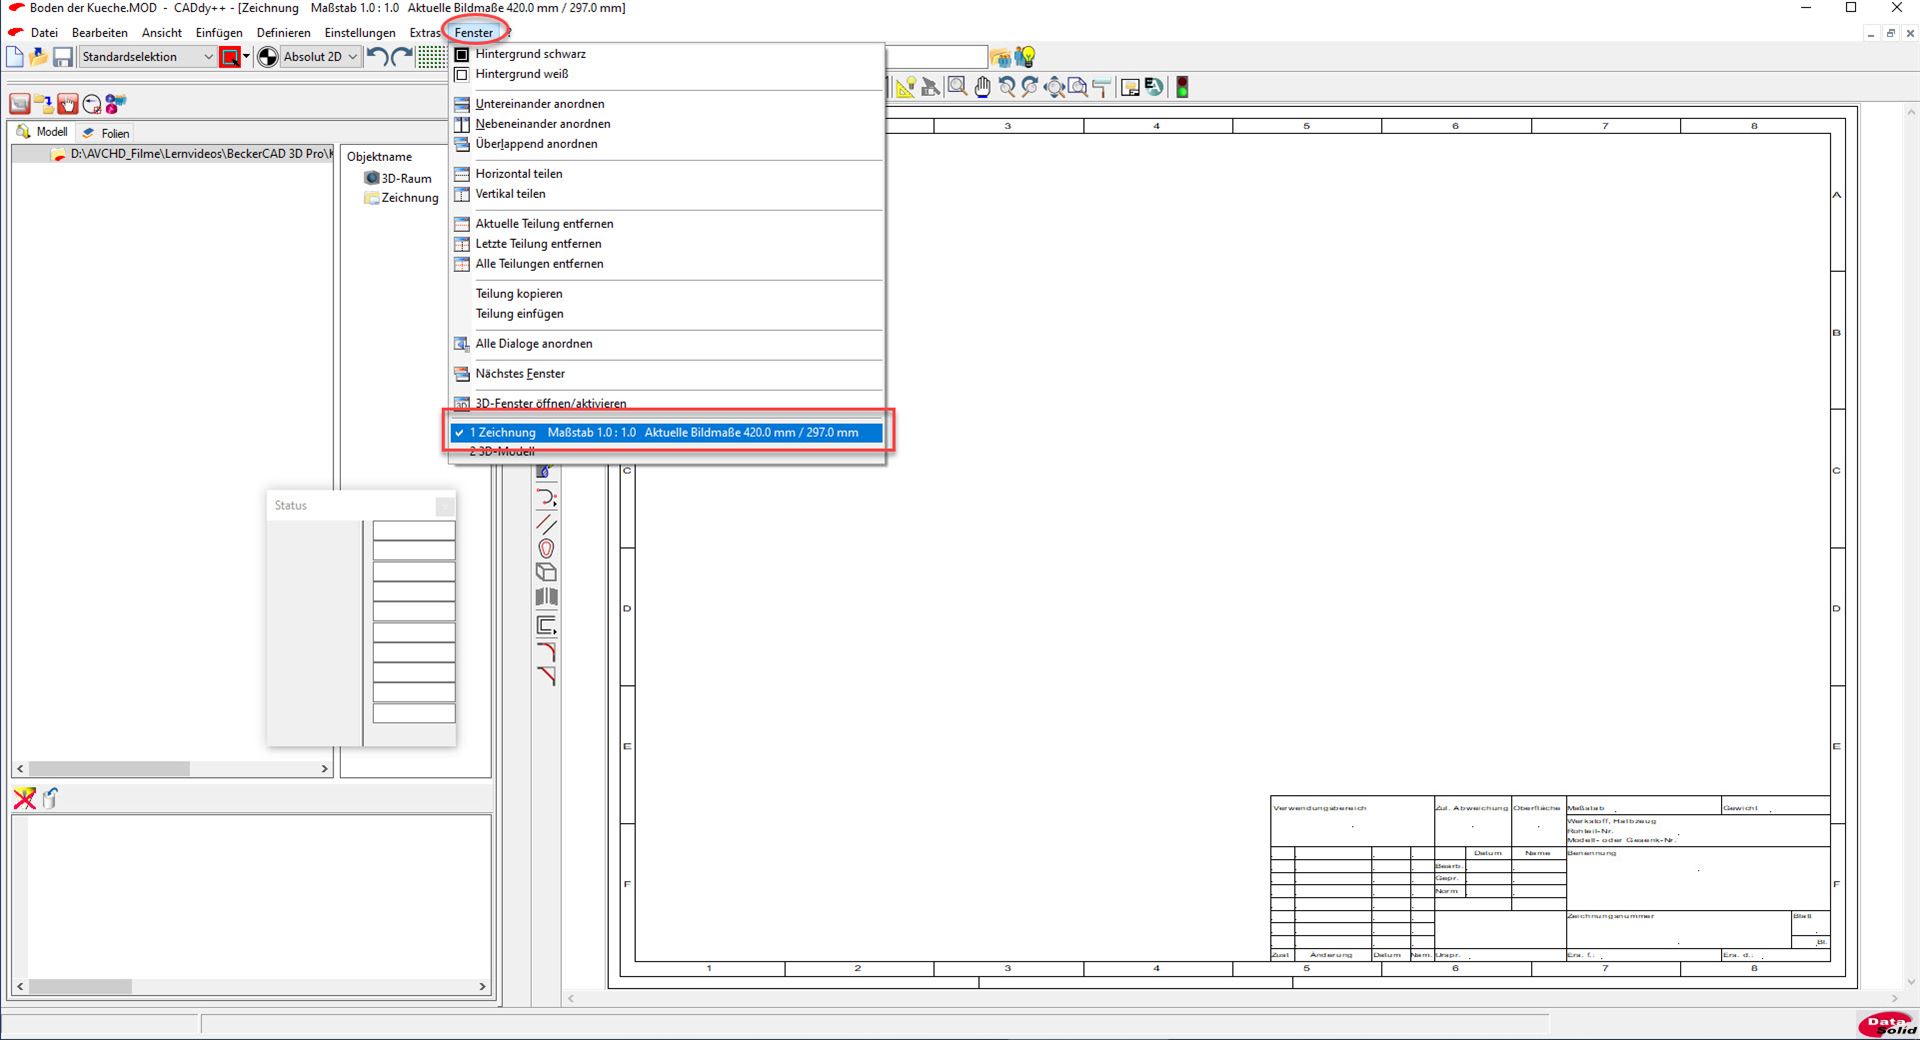Select Nebeneinander anordnen

pyautogui.click(x=666, y=124)
